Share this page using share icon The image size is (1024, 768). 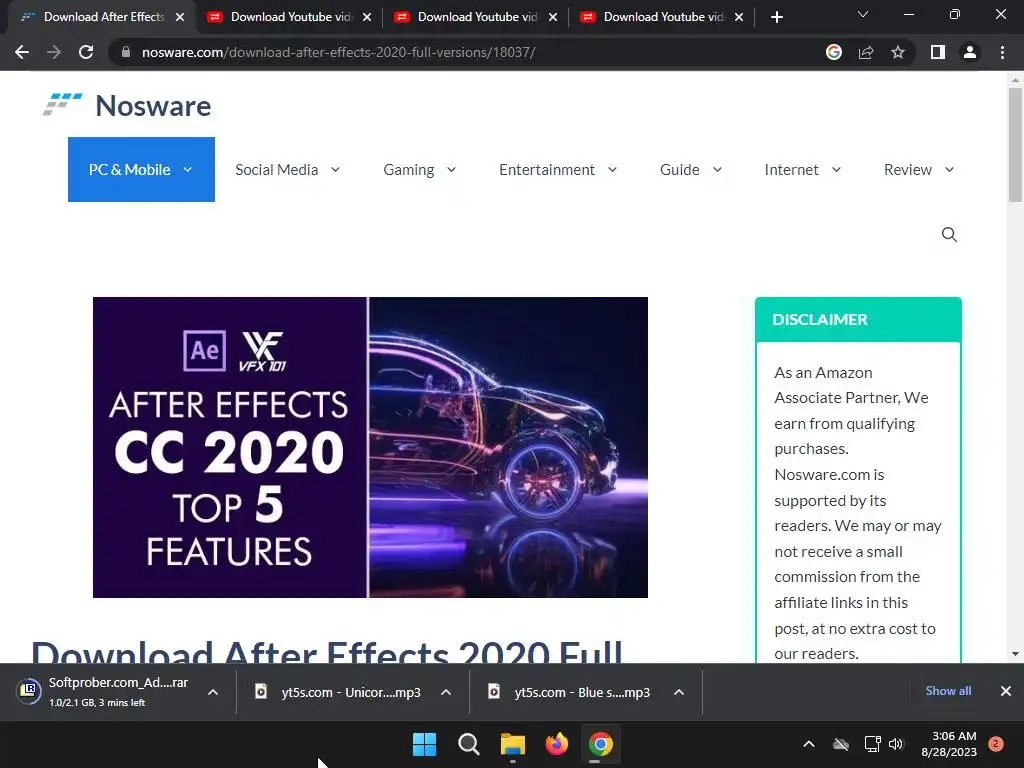[866, 52]
